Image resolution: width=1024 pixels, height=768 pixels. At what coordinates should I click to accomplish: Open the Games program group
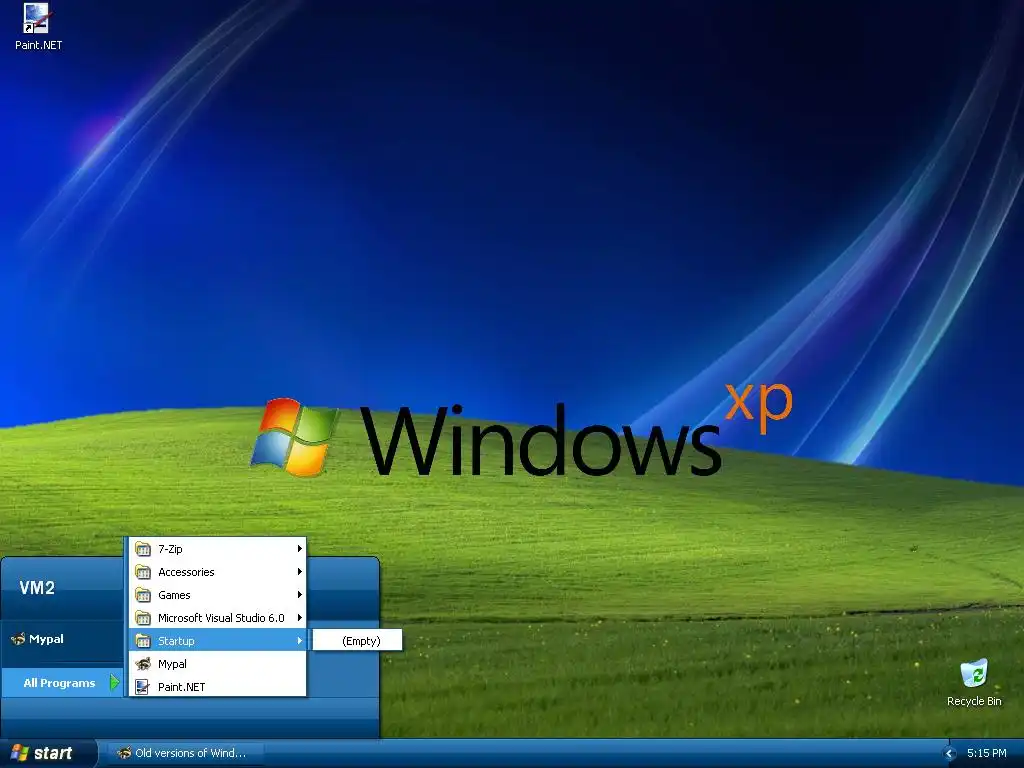pyautogui.click(x=218, y=595)
